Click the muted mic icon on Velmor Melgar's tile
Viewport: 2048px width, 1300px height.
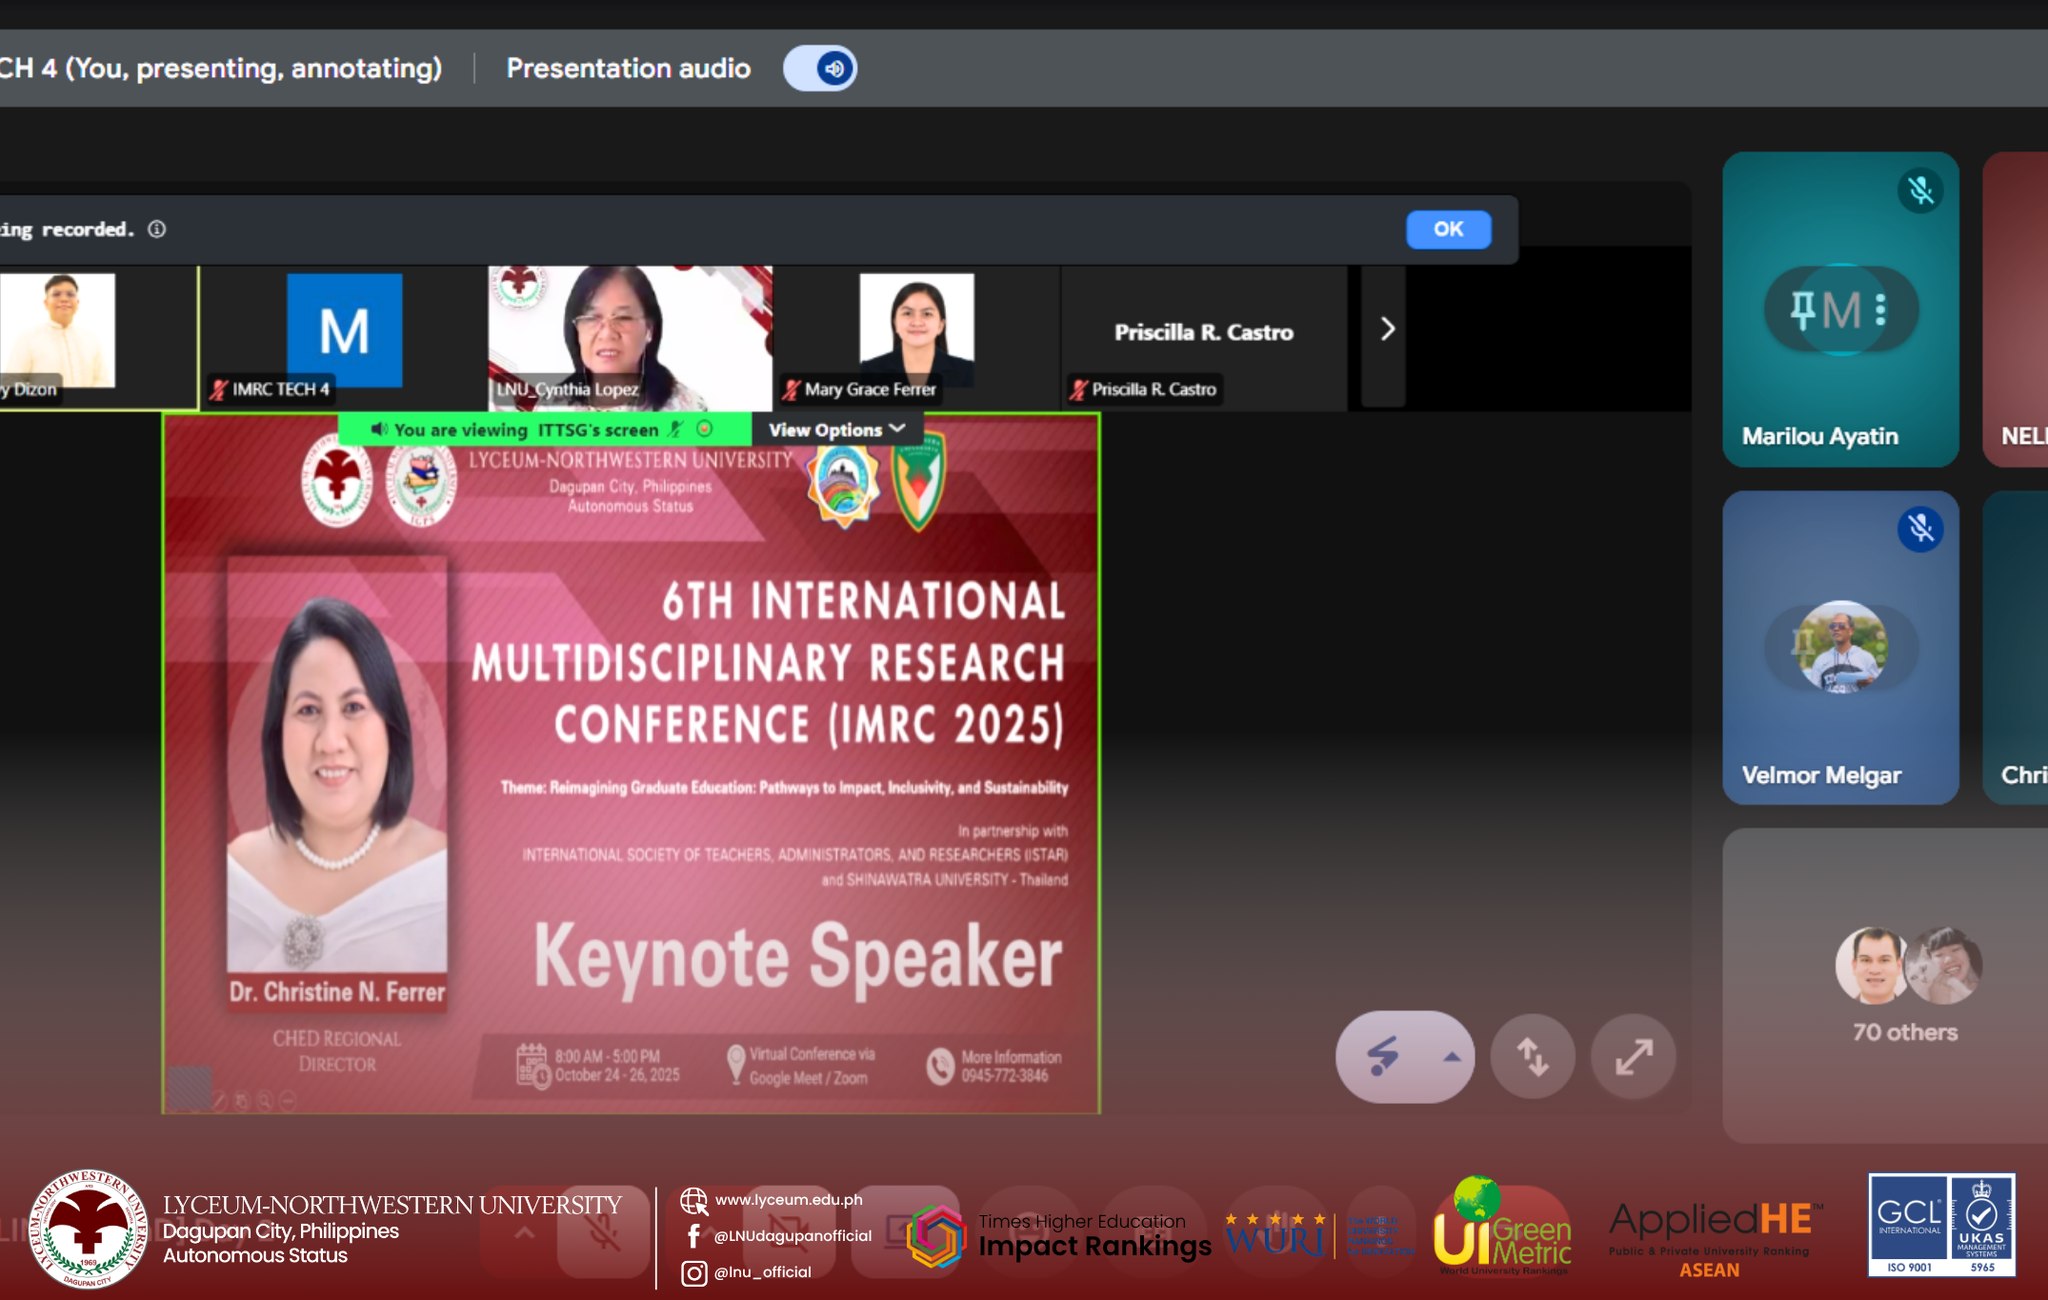pyautogui.click(x=1920, y=528)
